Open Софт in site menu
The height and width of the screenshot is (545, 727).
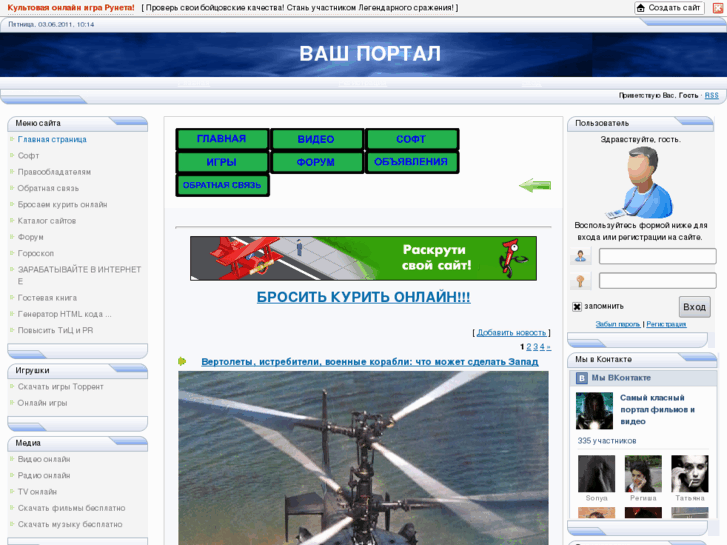28,155
